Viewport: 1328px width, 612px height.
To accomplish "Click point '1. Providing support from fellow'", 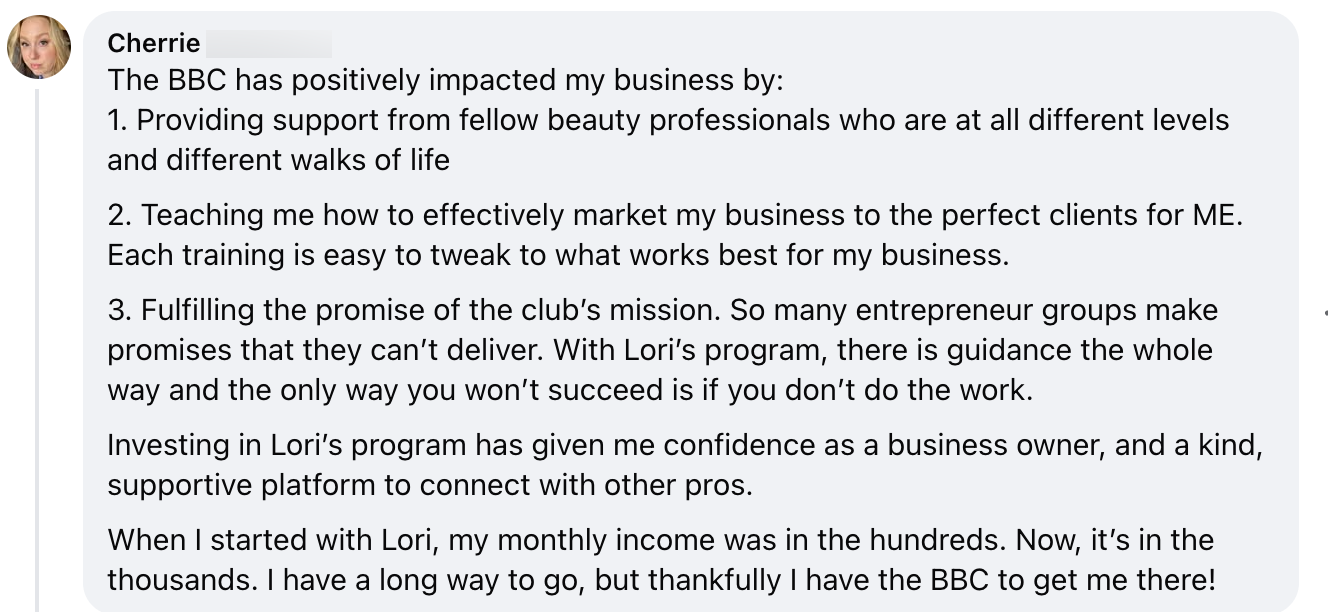I will pos(668,120).
